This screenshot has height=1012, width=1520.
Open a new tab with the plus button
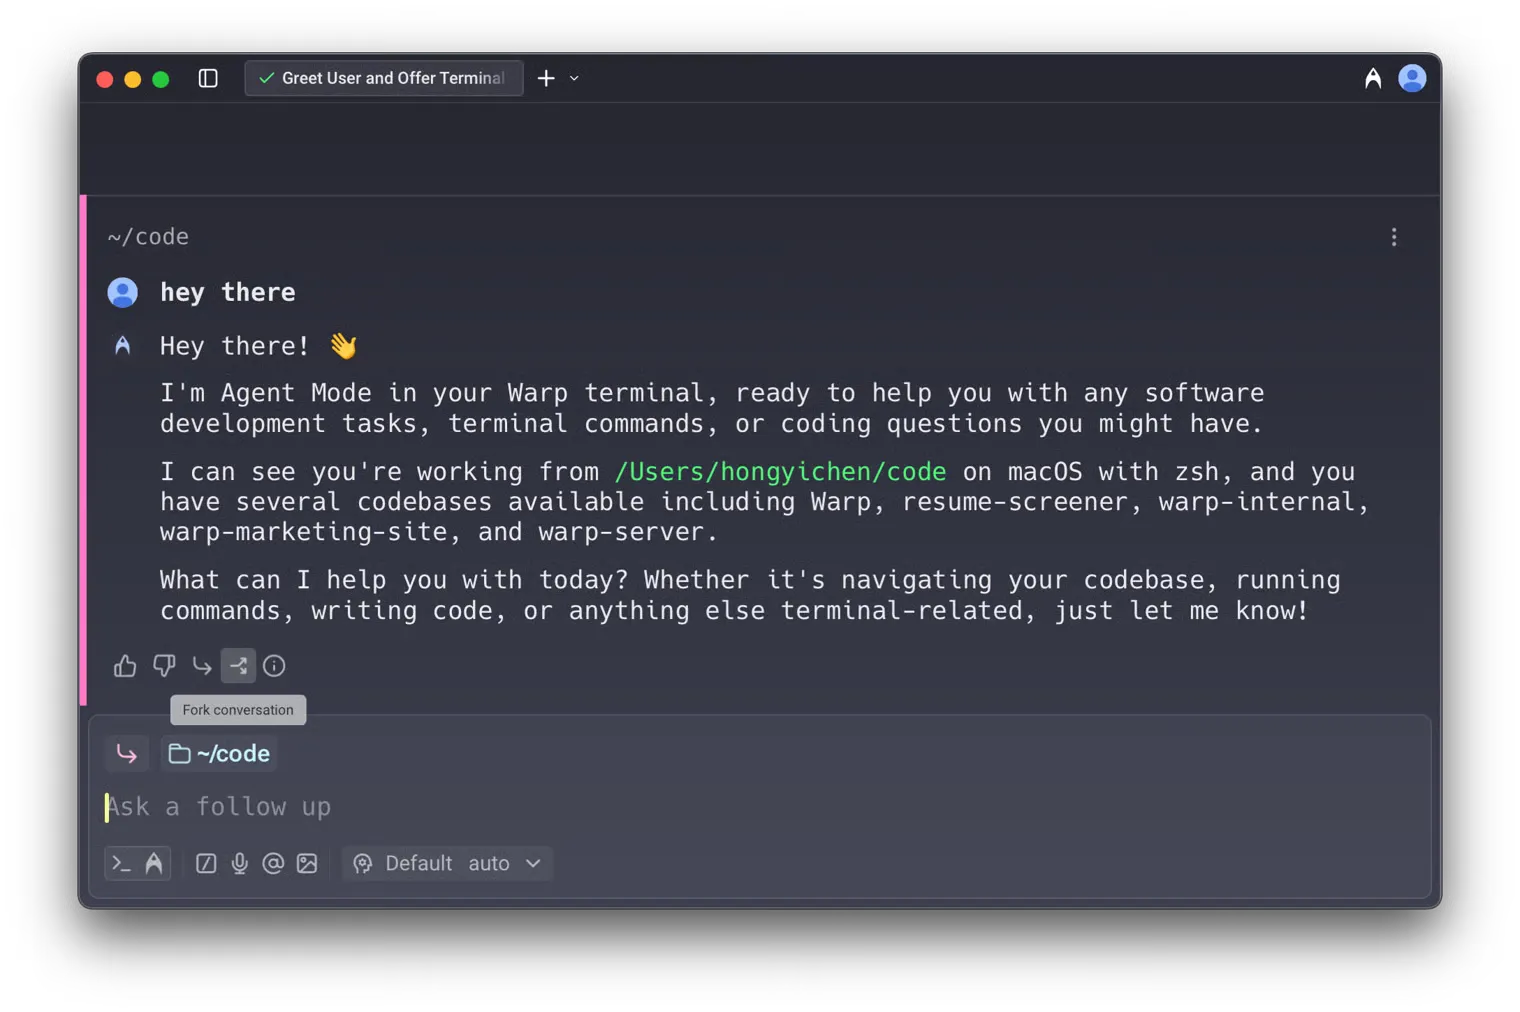(x=546, y=77)
